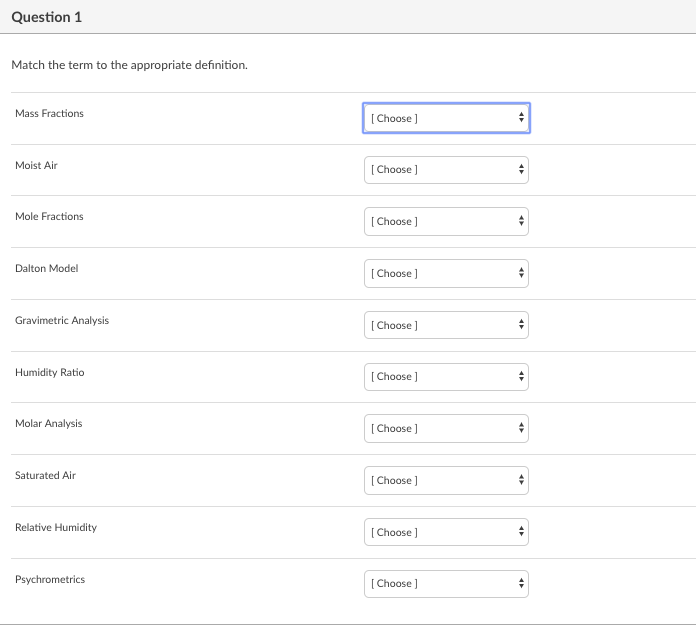The height and width of the screenshot is (625, 696).
Task: Click the 'Gravimetric Analysis' term label
Action: point(62,320)
